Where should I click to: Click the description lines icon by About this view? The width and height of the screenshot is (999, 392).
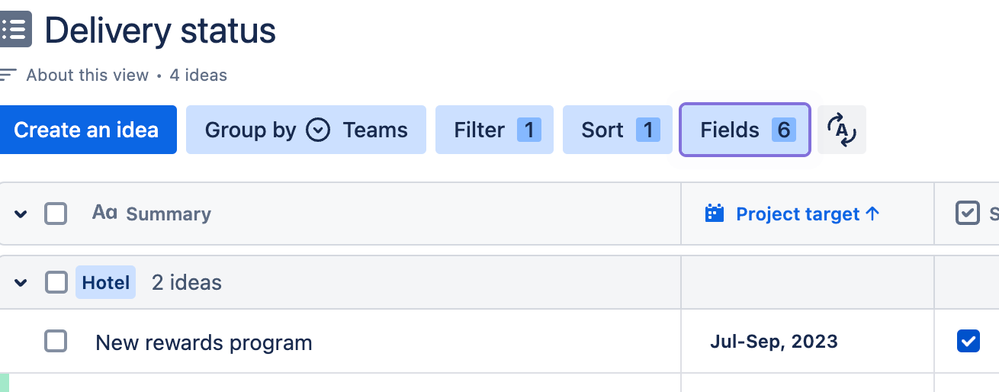(x=8, y=75)
